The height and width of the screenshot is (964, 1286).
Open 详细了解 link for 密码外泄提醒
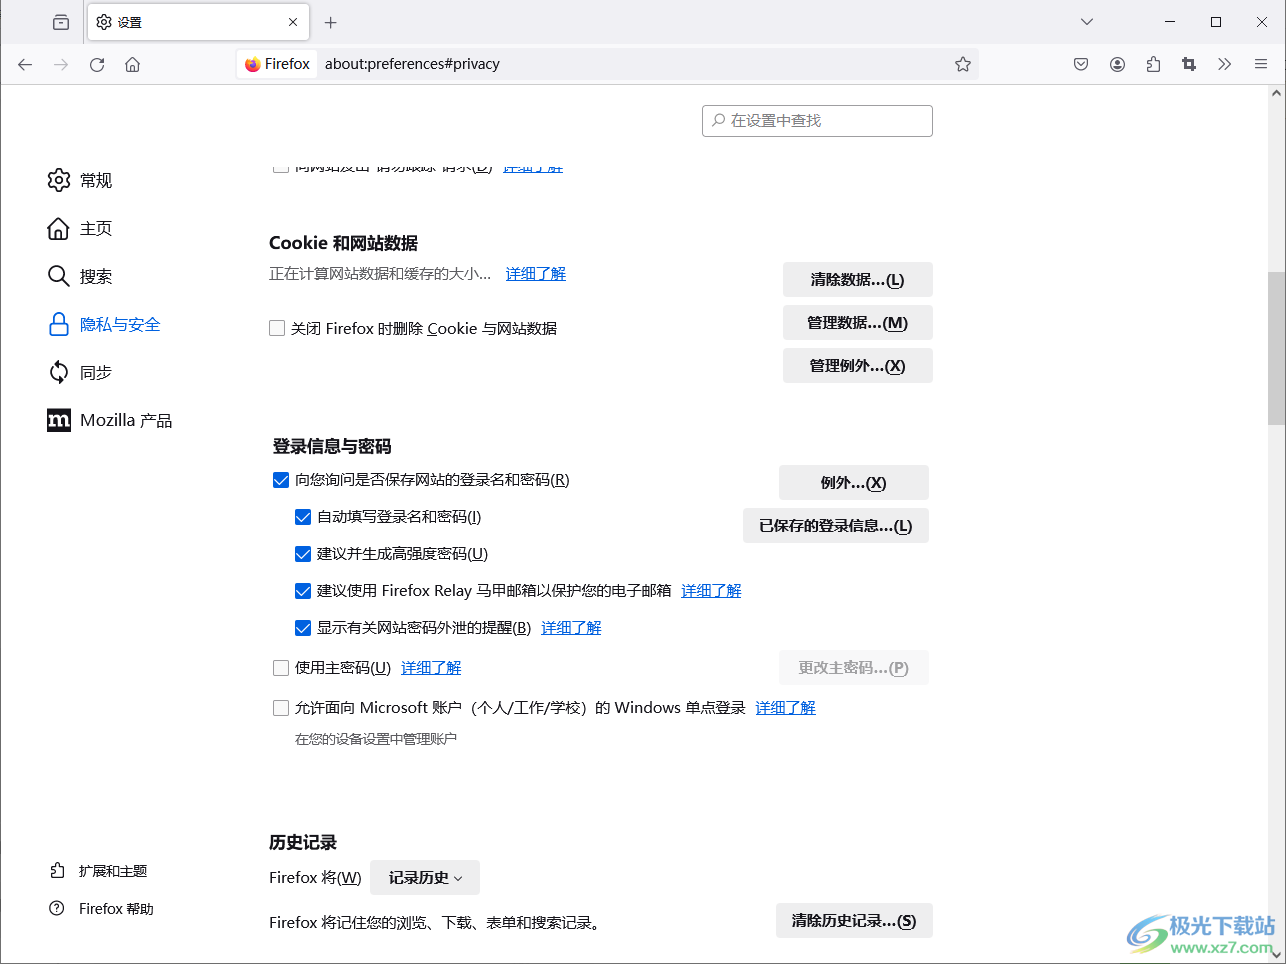(571, 628)
